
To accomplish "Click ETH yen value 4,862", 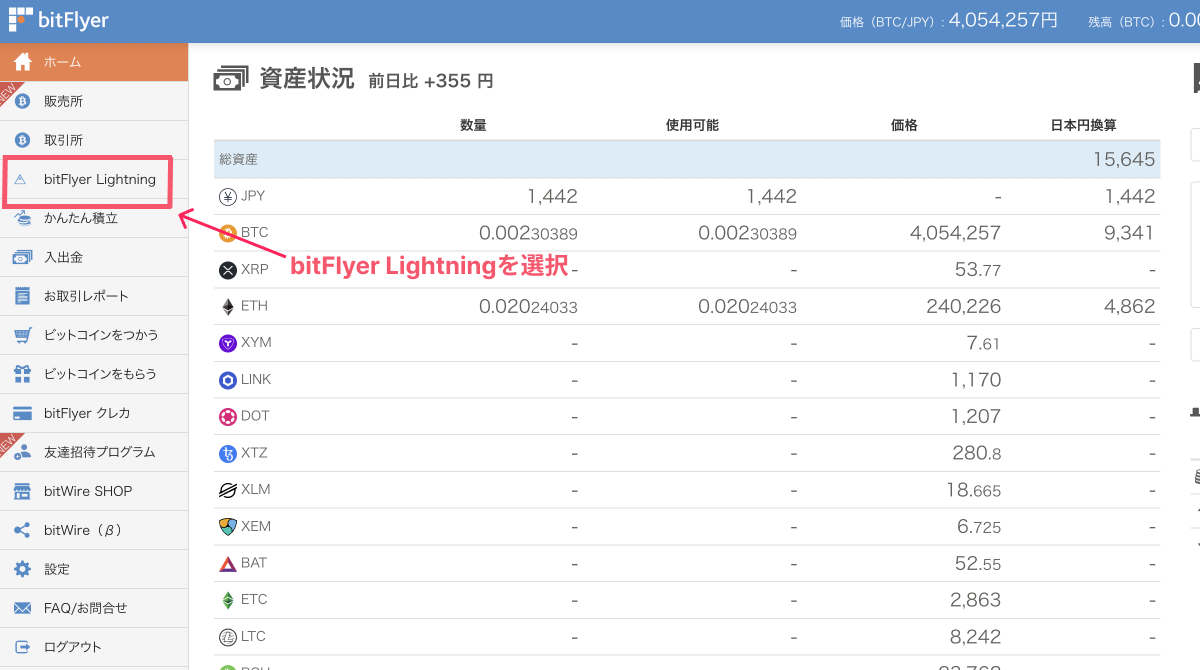I will click(x=1130, y=306).
